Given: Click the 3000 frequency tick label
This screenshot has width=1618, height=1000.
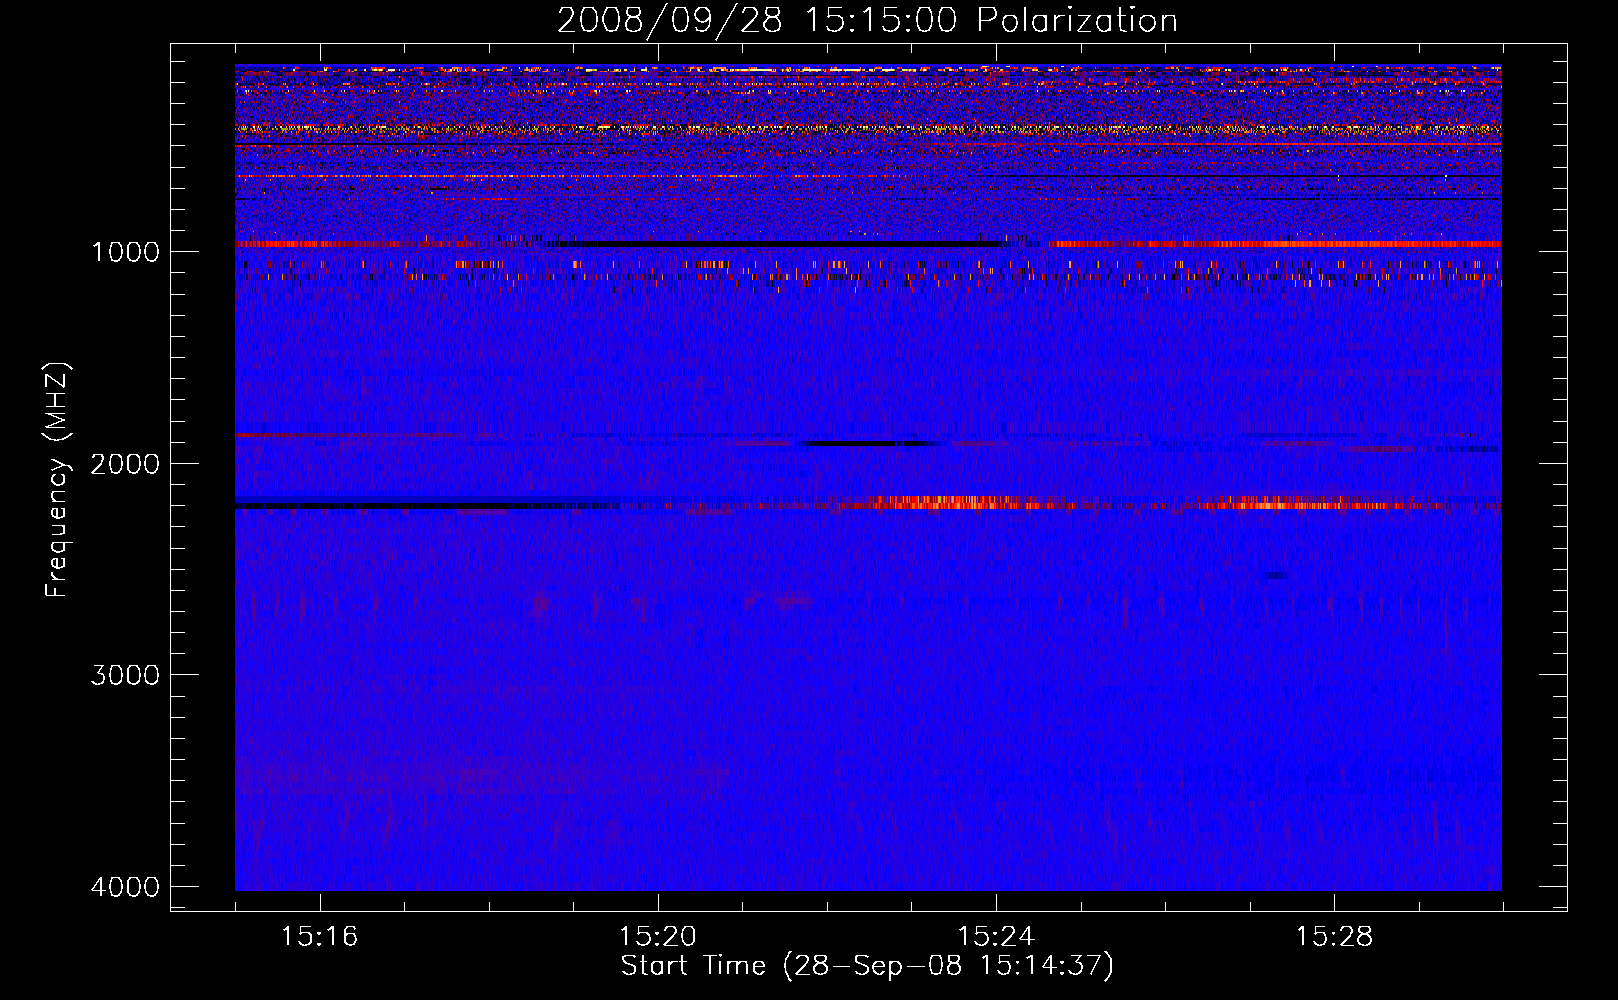Looking at the screenshot, I should [125, 675].
